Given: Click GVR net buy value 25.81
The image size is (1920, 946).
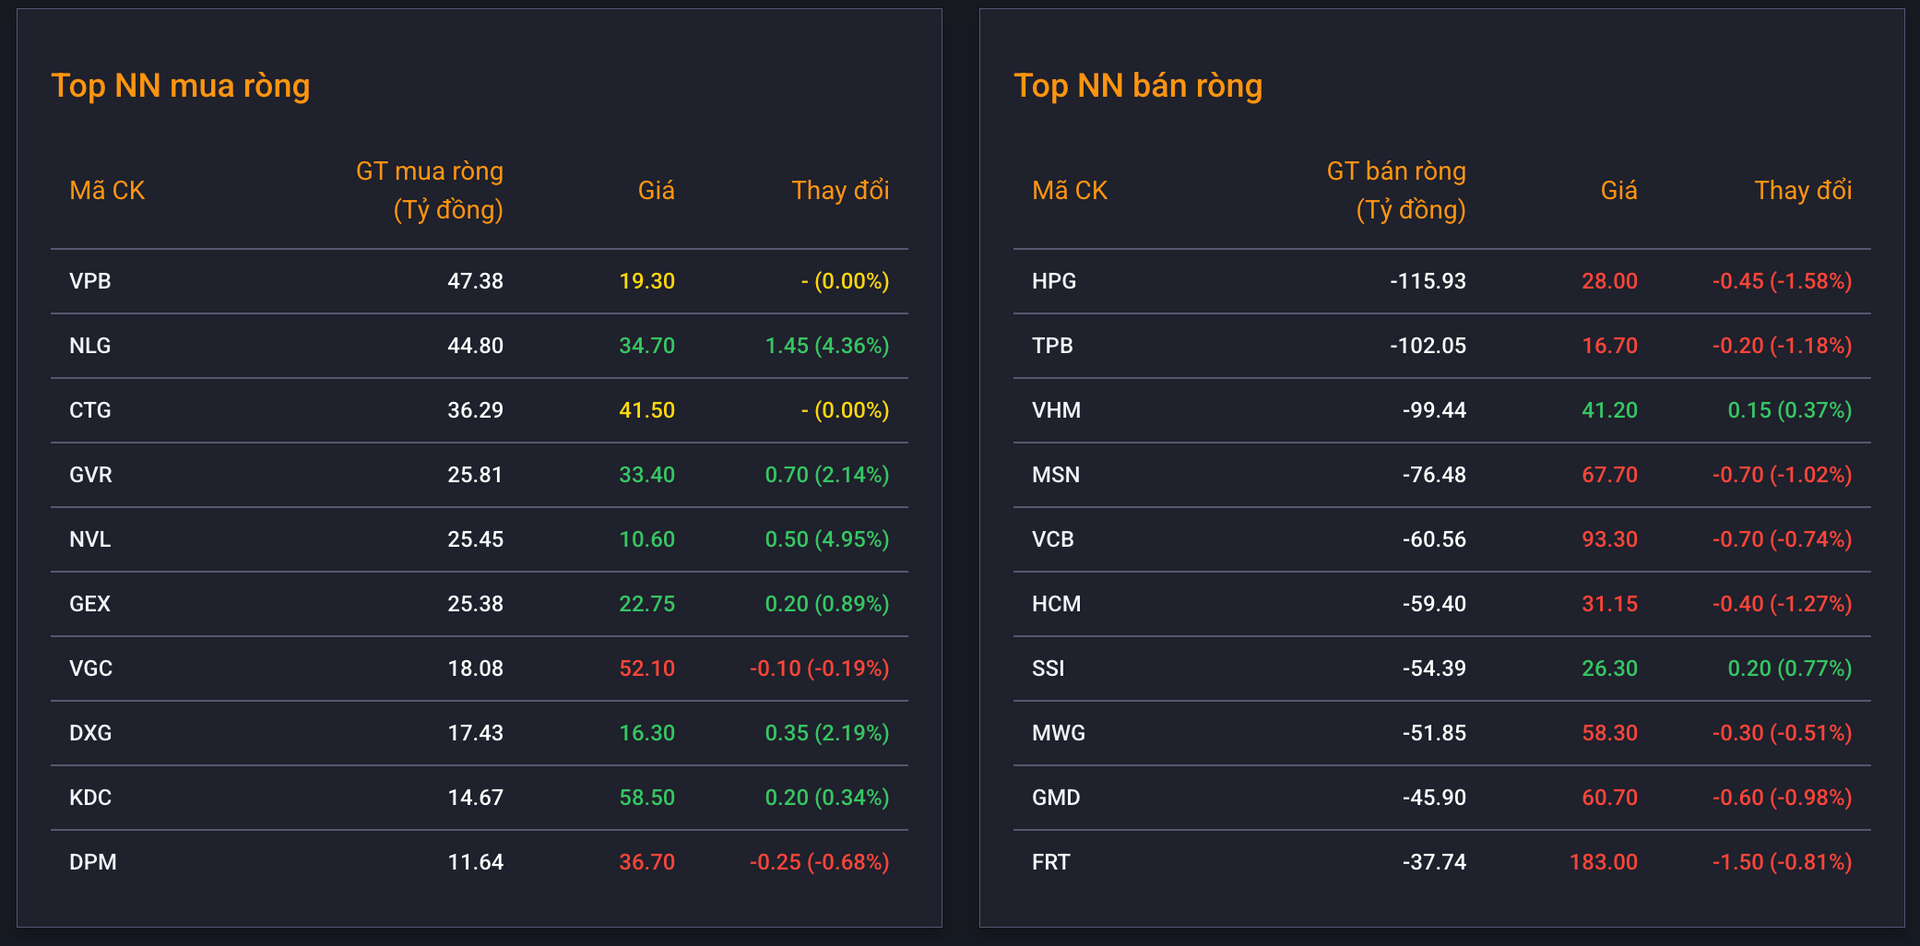Looking at the screenshot, I should pos(475,475).
